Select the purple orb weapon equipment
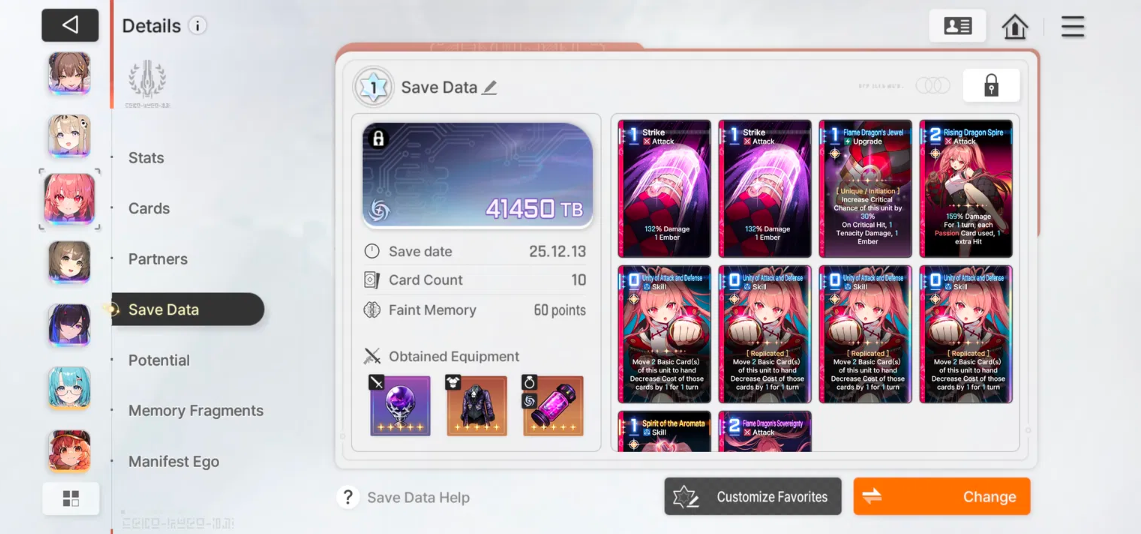The height and width of the screenshot is (534, 1141). point(400,405)
